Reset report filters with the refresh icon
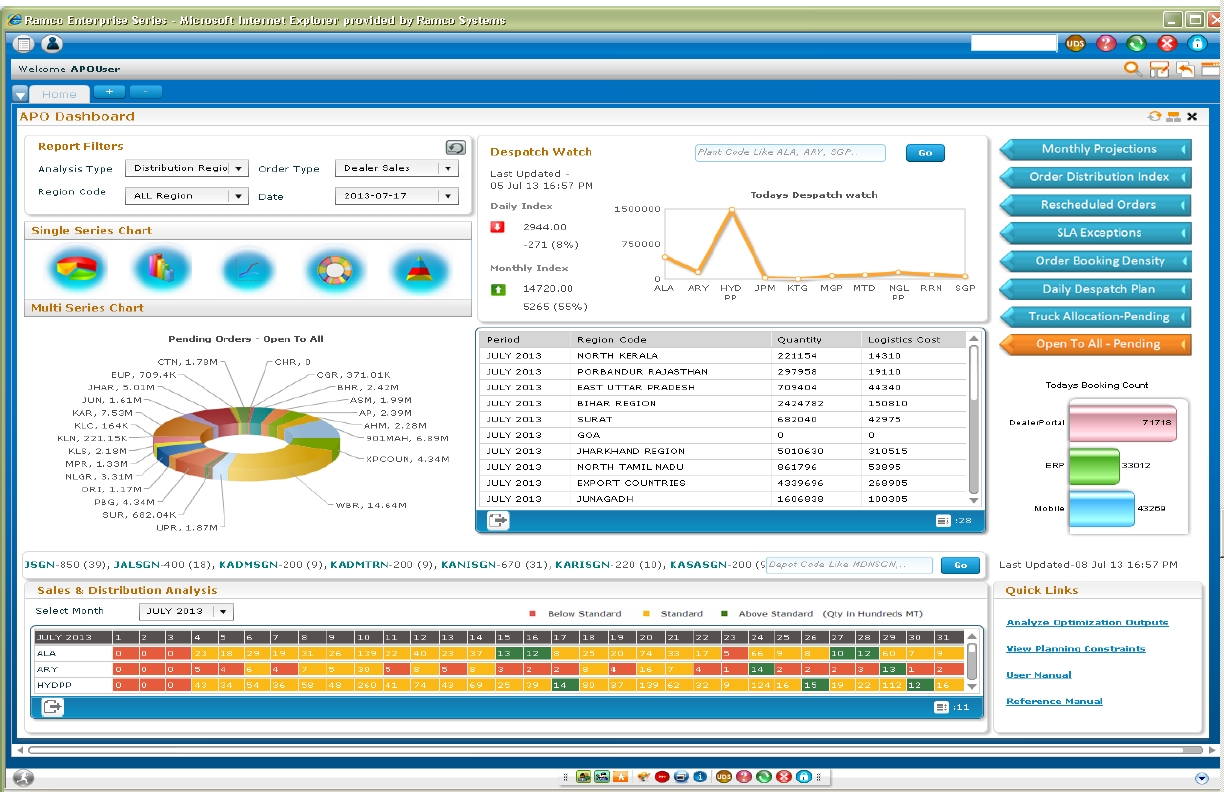 tap(455, 147)
